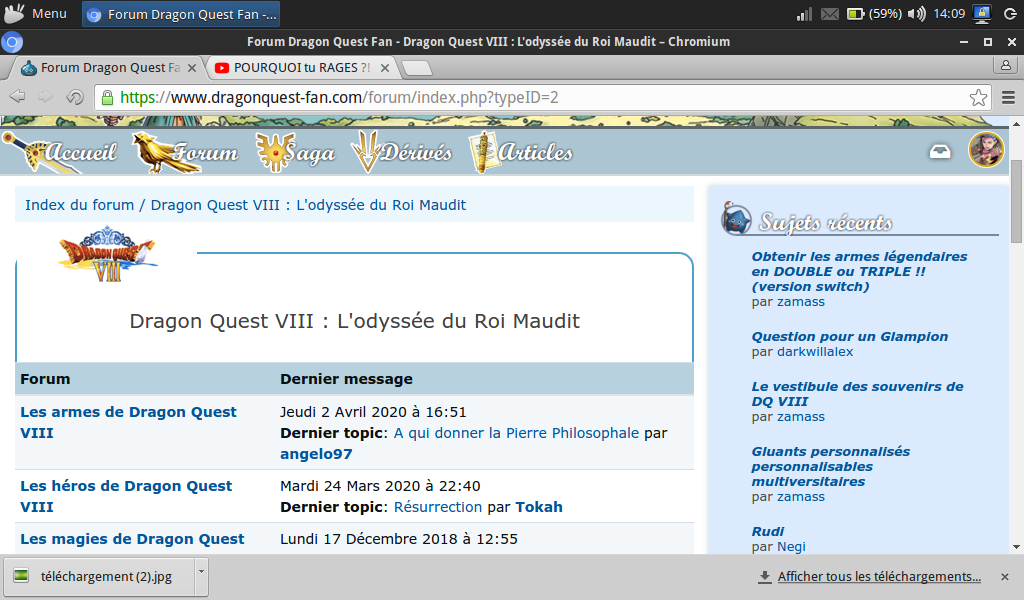Click the Dernier message column header

coord(346,379)
